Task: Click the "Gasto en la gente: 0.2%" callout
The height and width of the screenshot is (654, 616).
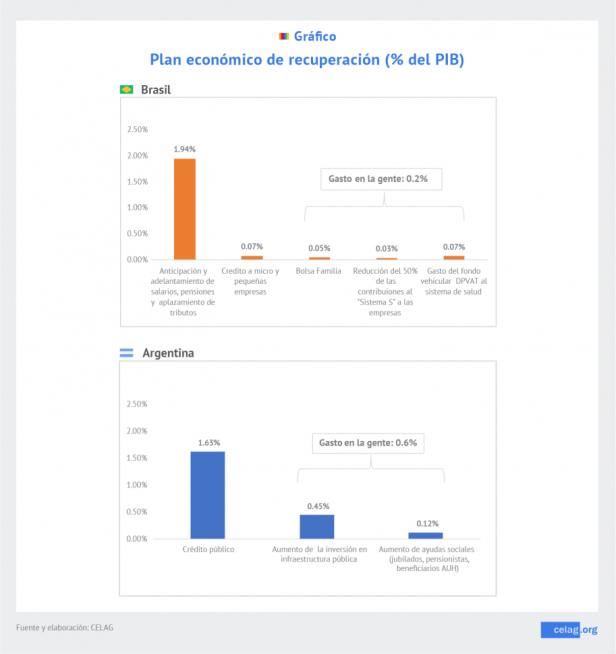Action: (379, 179)
